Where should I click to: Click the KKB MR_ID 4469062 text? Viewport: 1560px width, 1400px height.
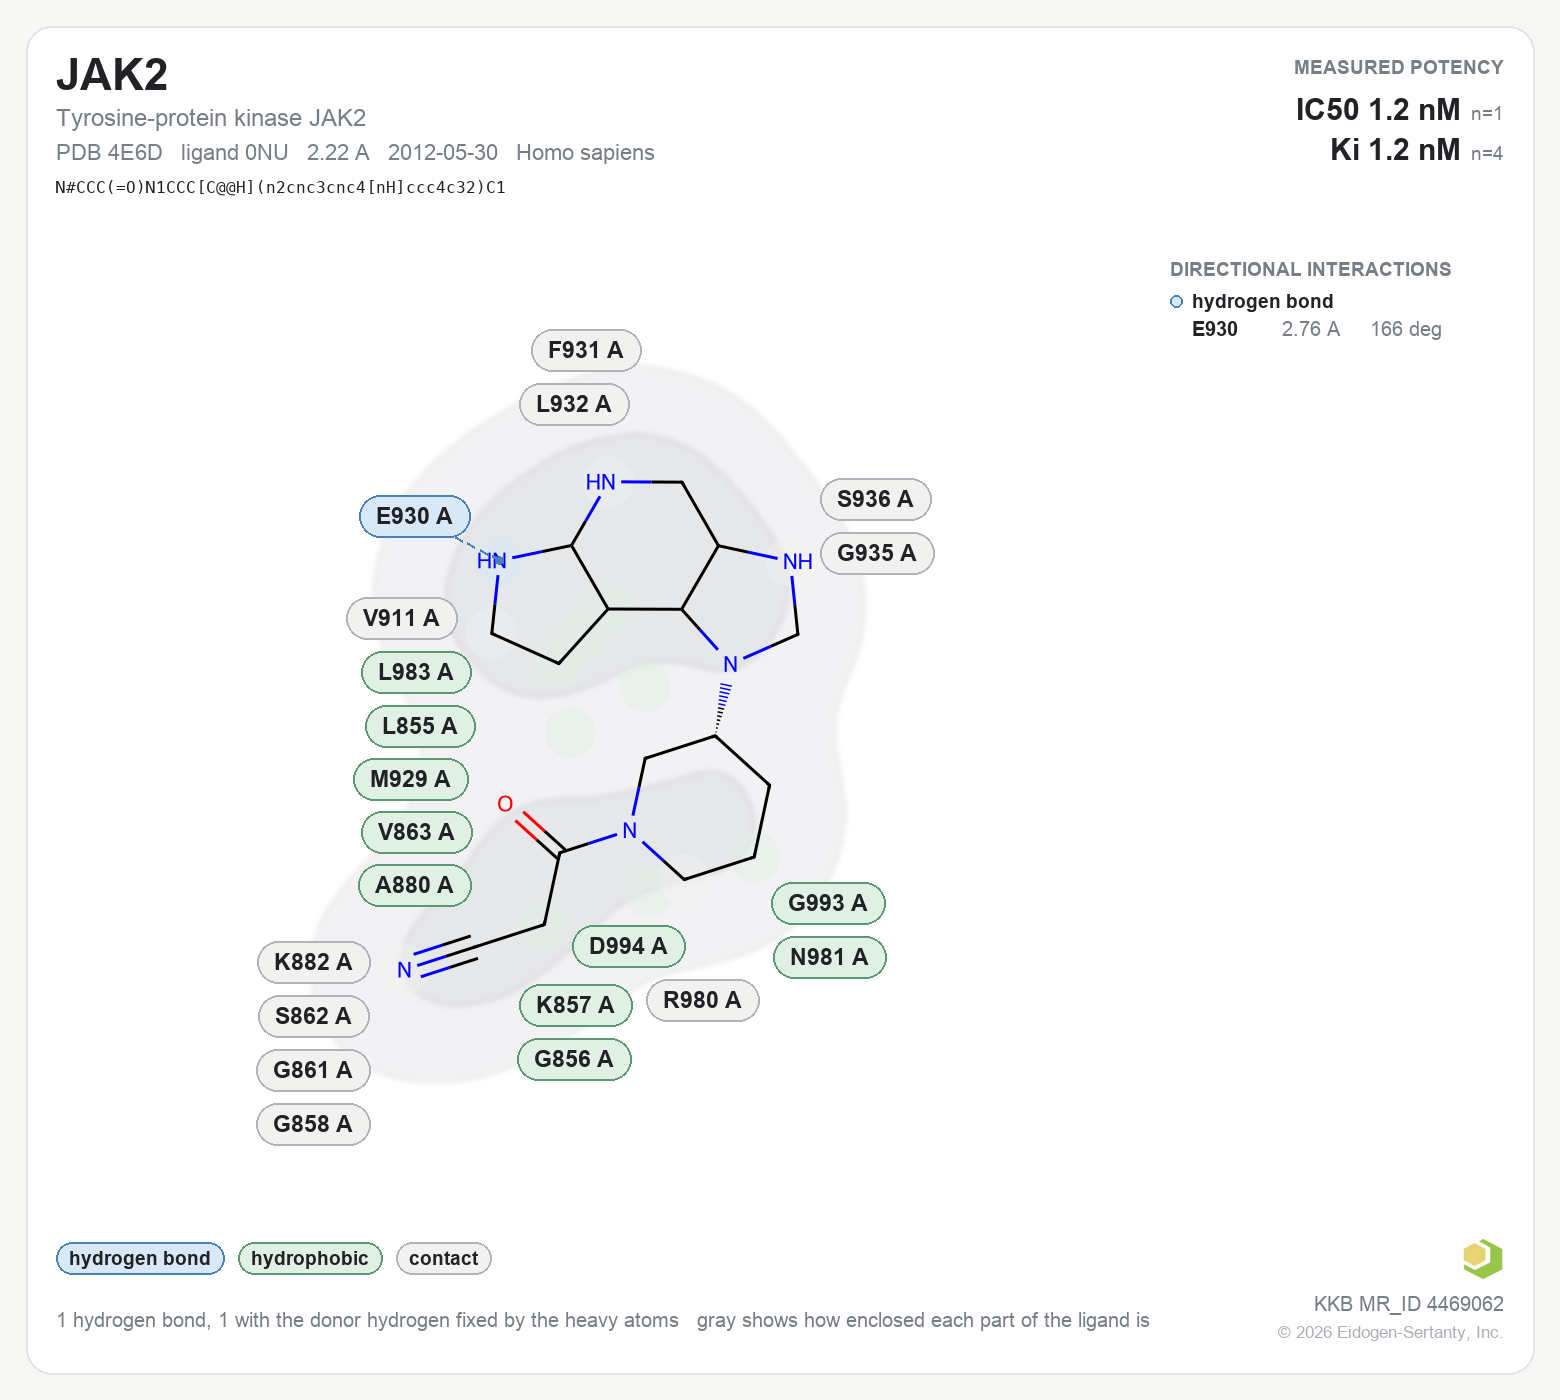(1408, 1303)
